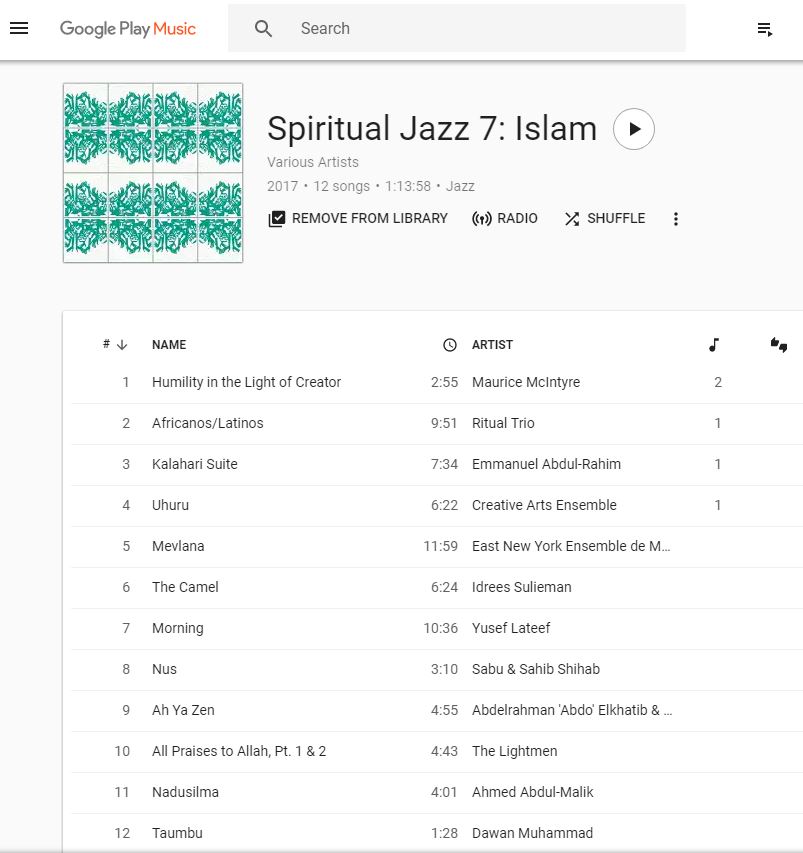Open artist East New York Ensemble de M…
The width and height of the screenshot is (803, 853).
point(571,546)
